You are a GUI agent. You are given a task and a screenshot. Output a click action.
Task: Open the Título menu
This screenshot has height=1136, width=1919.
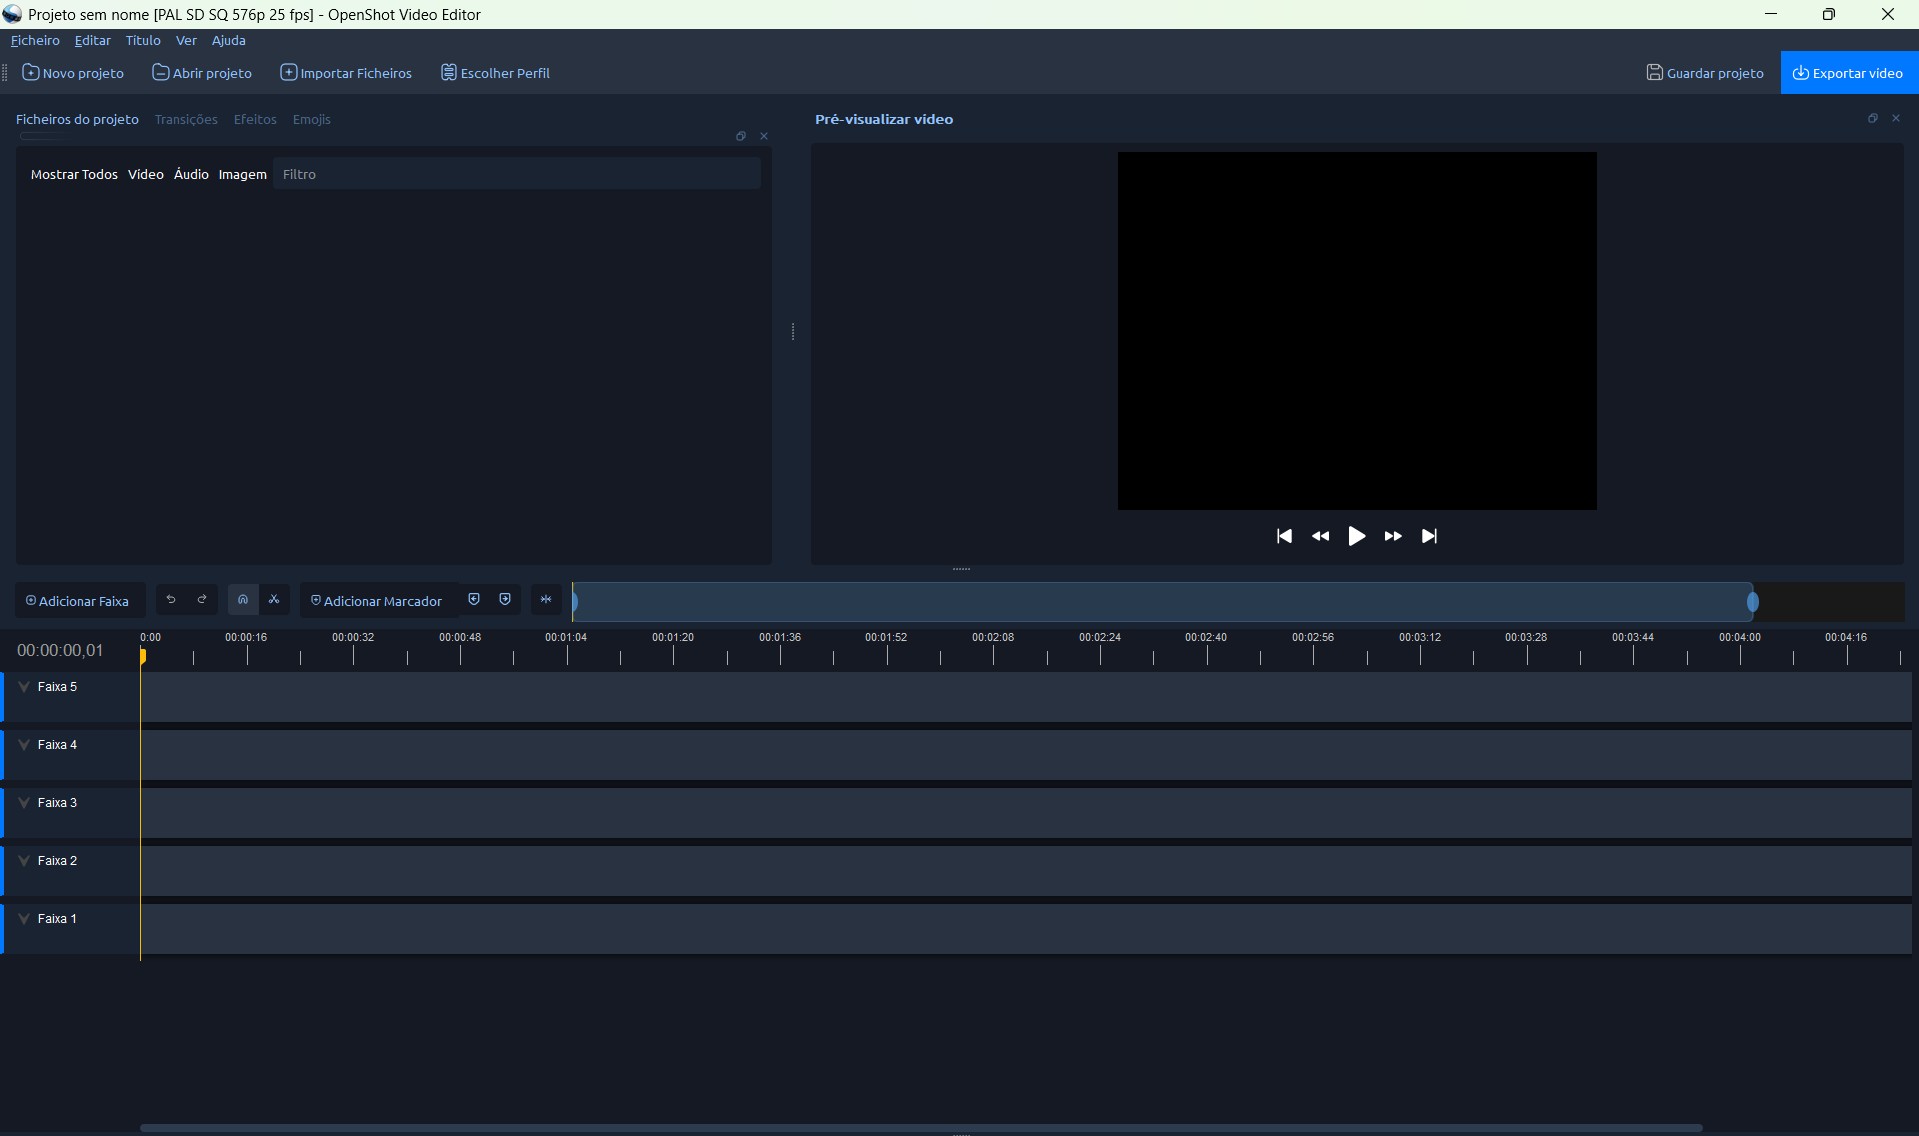143,41
